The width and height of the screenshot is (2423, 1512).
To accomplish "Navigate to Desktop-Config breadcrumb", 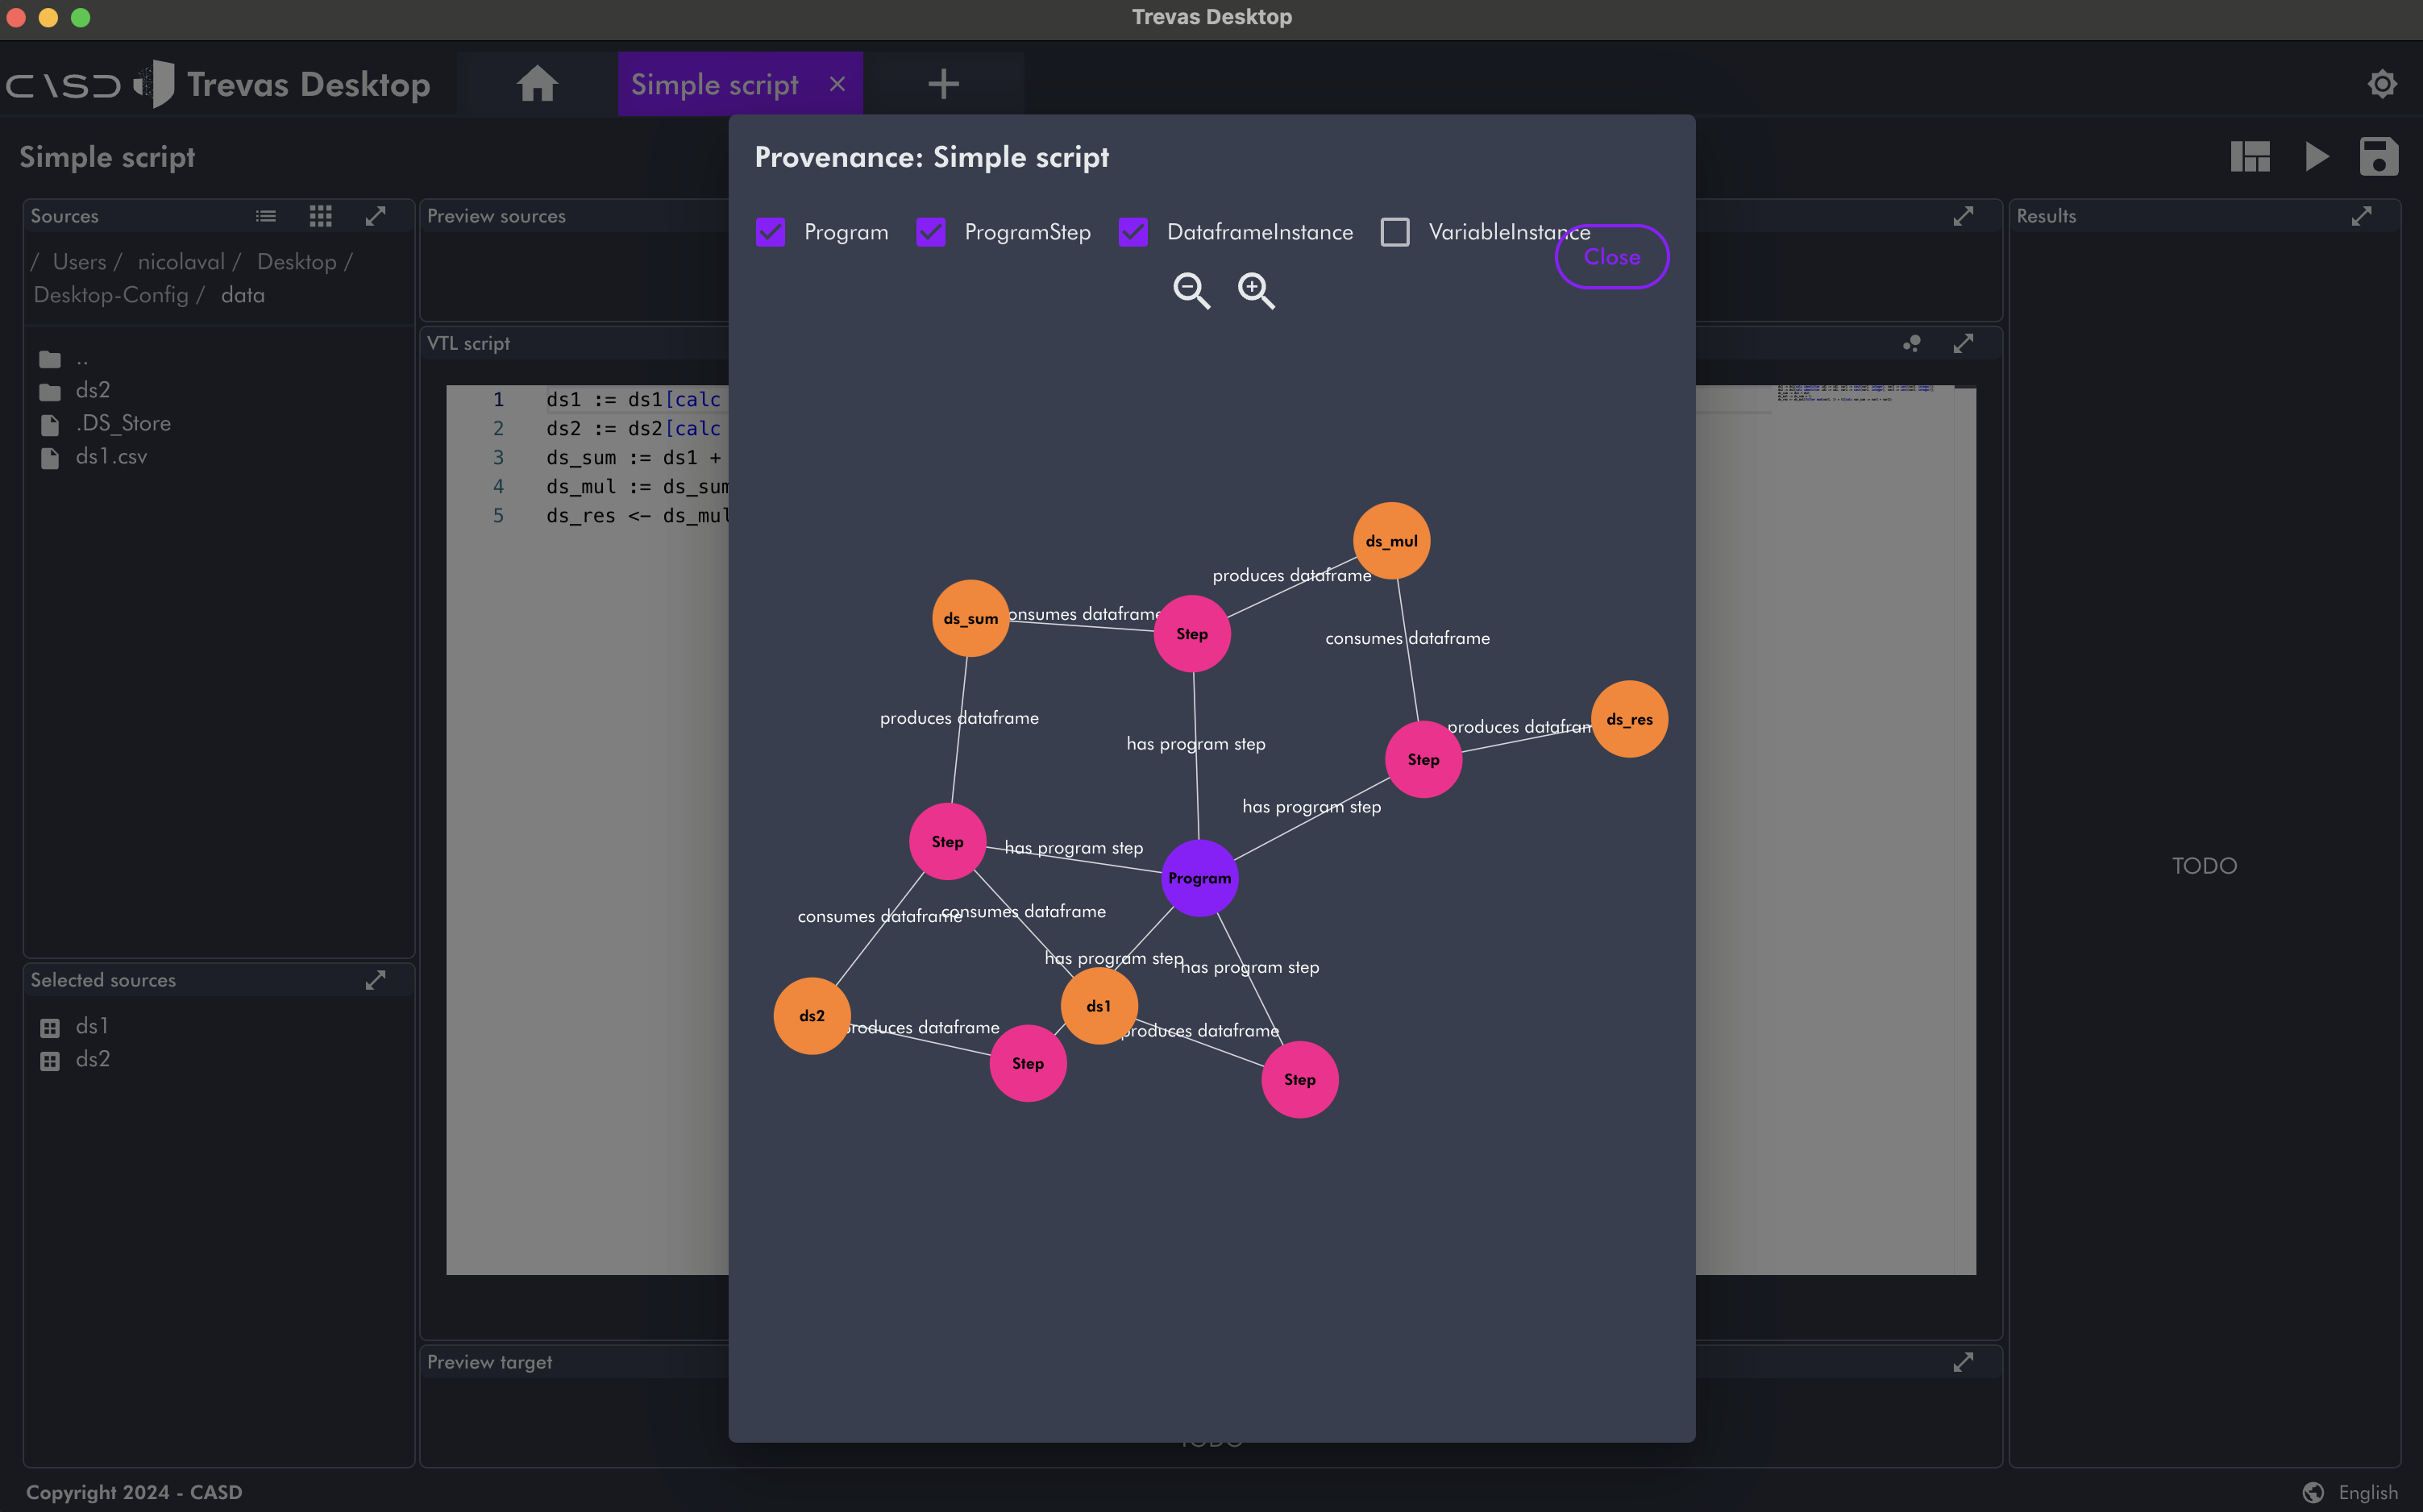I will [x=111, y=295].
